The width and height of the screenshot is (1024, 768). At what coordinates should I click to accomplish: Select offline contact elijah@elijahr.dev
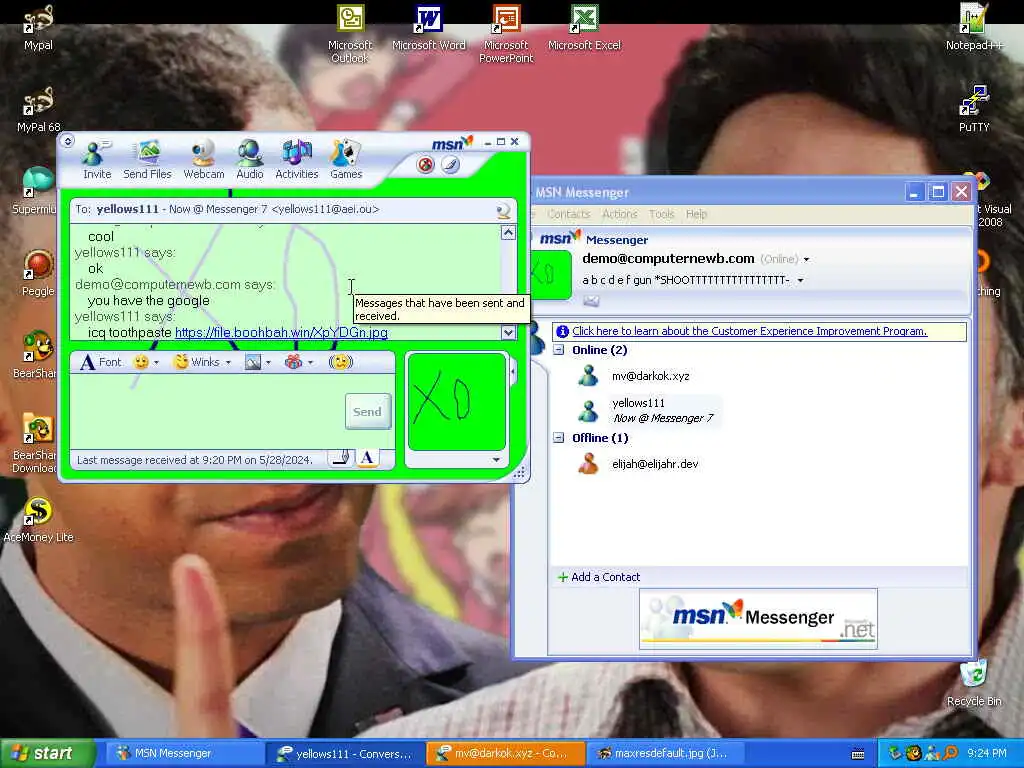[x=655, y=464]
